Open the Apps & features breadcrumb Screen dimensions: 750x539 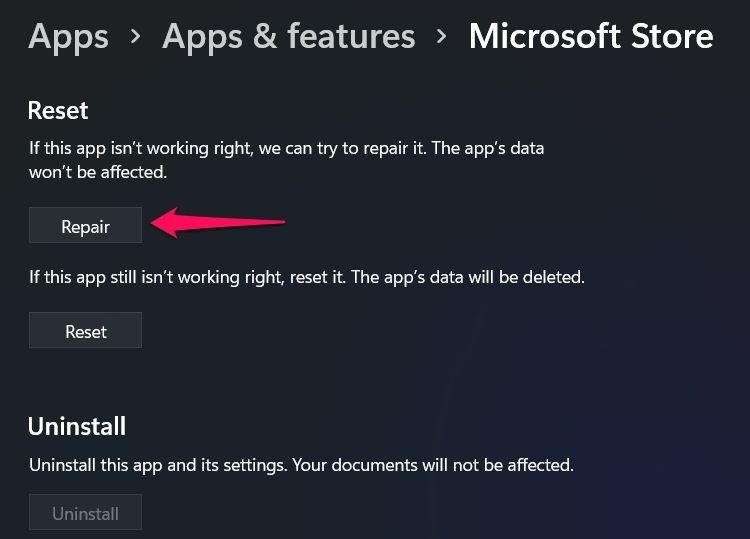[288, 36]
